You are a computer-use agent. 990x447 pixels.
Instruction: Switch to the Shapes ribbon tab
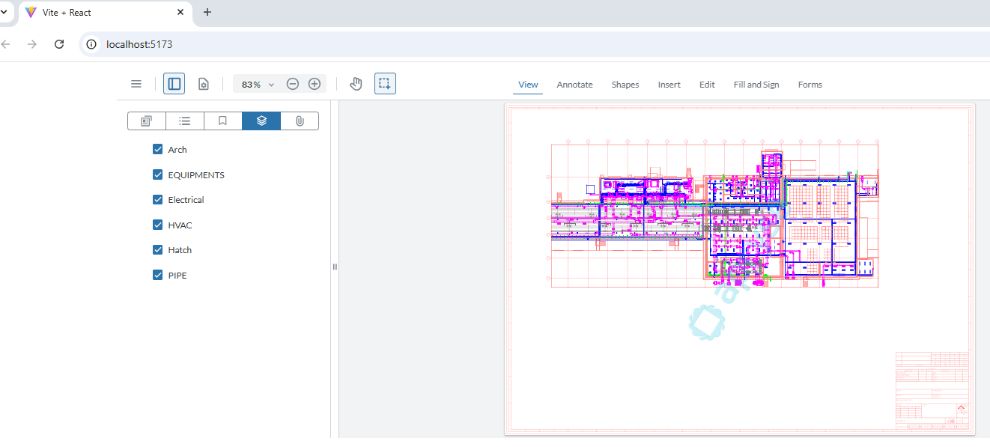625,85
